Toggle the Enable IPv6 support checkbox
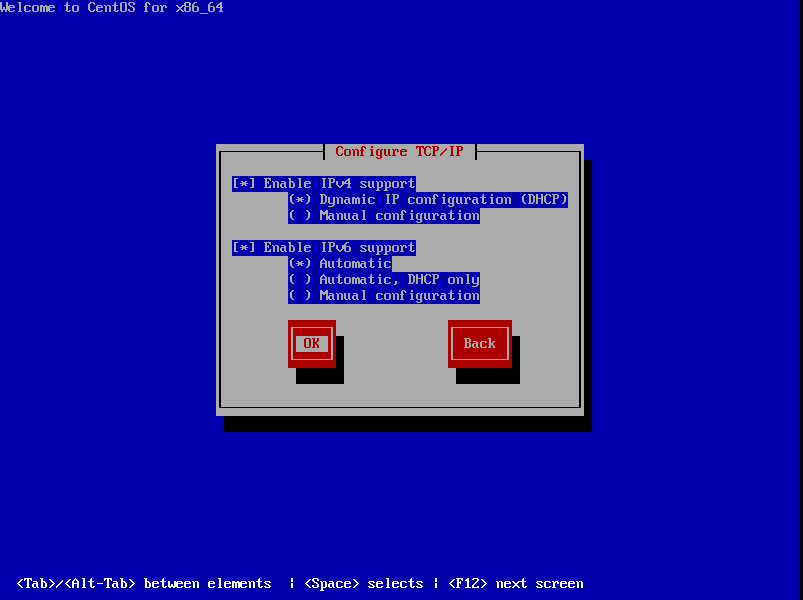 point(323,248)
